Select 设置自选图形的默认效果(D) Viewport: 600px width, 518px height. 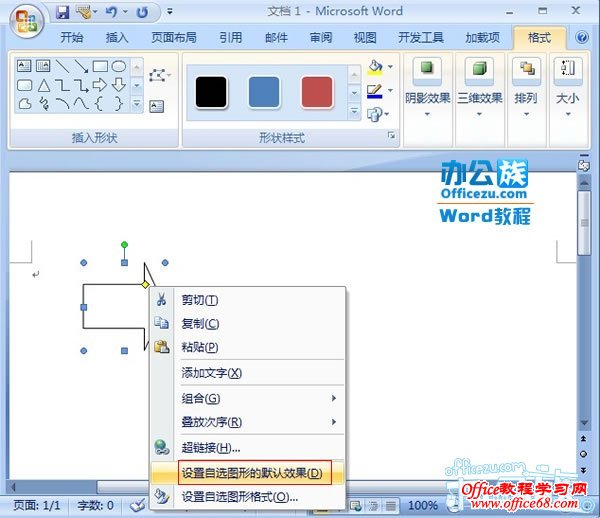tap(248, 473)
